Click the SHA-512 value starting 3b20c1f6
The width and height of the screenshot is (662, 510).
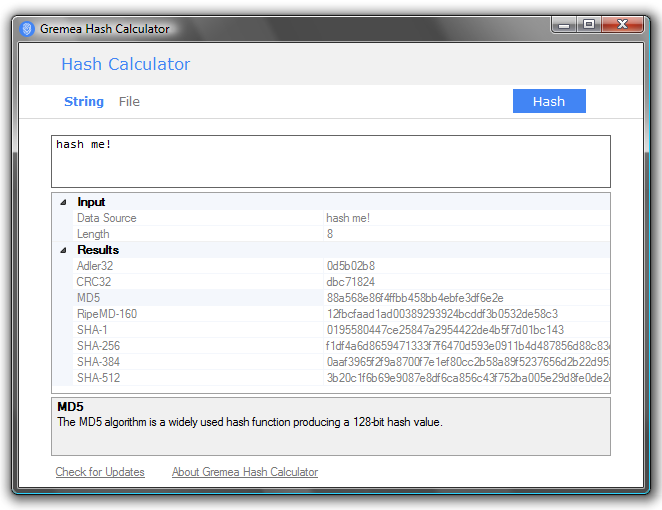pos(468,378)
